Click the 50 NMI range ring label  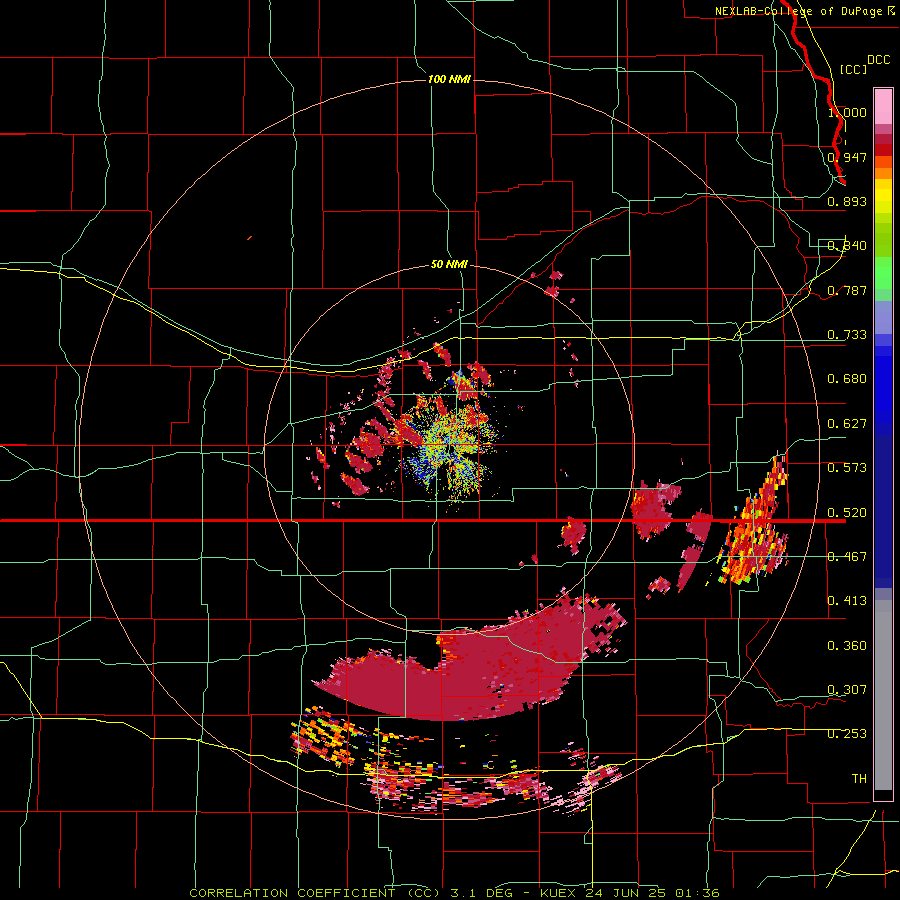pyautogui.click(x=449, y=264)
